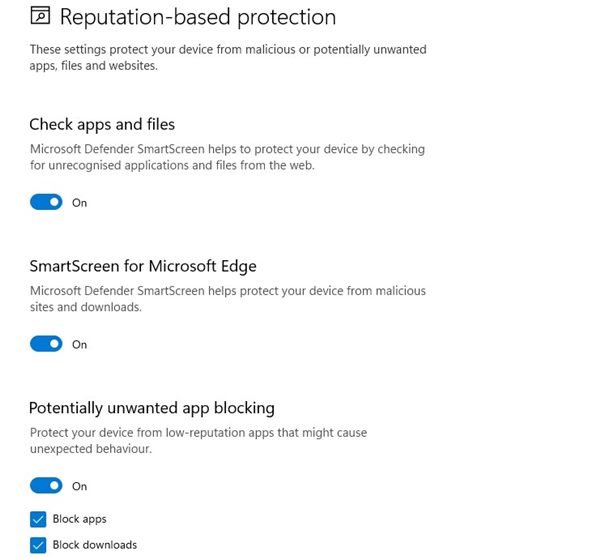
Task: Click the Reputation-based protection page title
Action: coord(198,17)
